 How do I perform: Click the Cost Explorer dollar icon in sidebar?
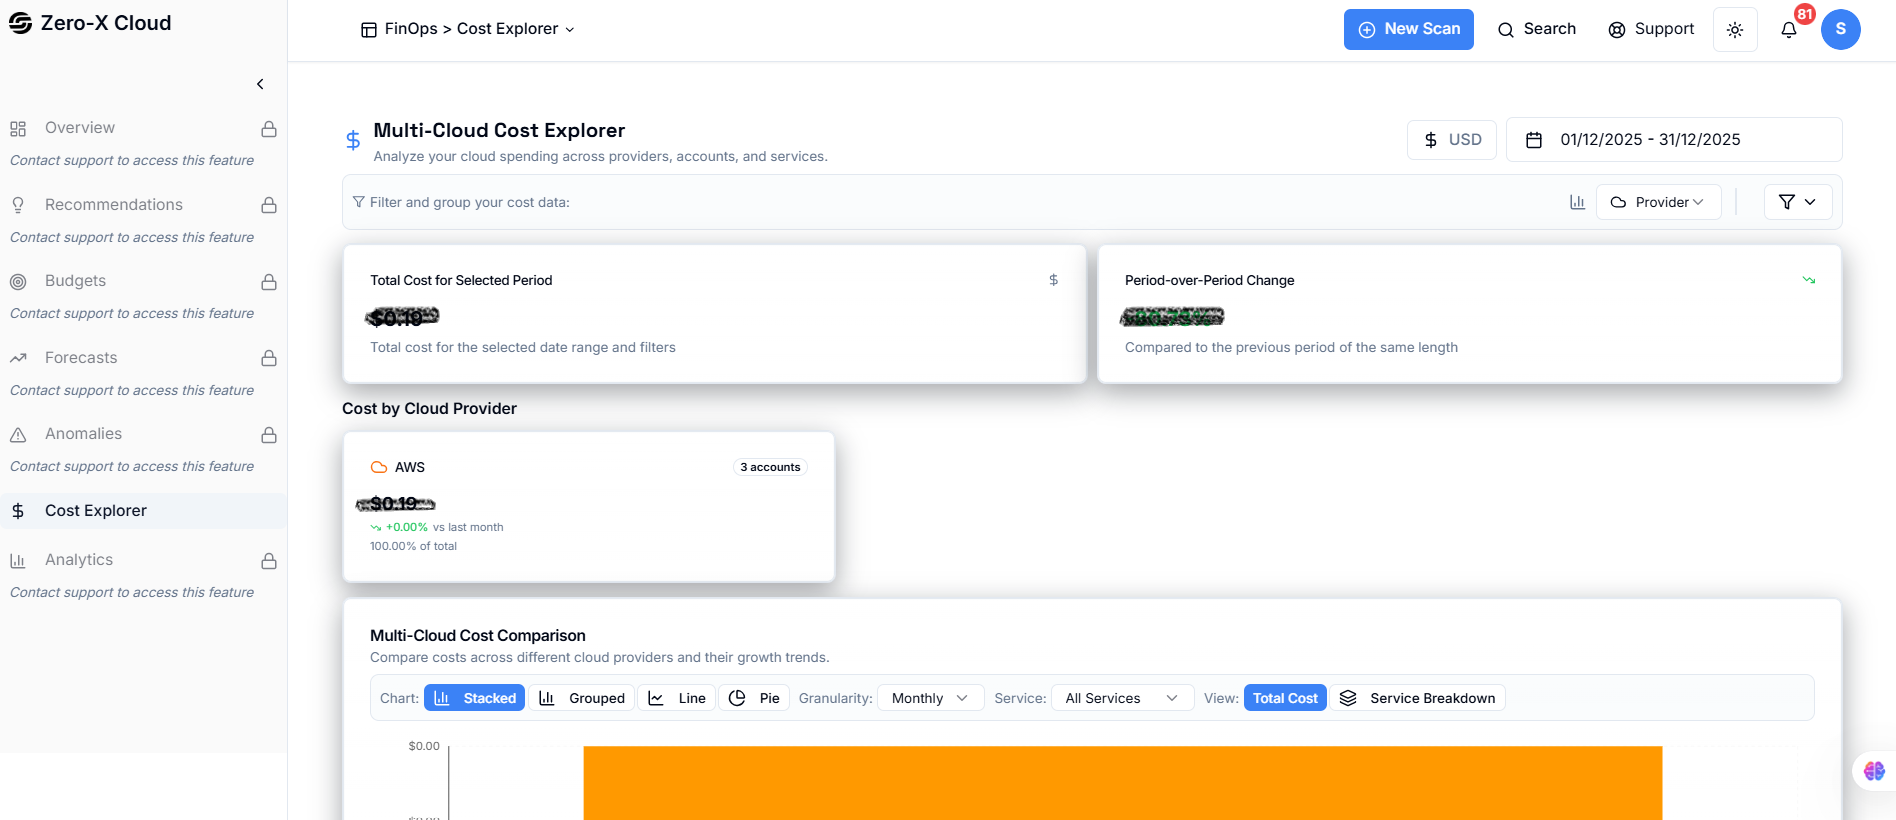[x=18, y=511]
